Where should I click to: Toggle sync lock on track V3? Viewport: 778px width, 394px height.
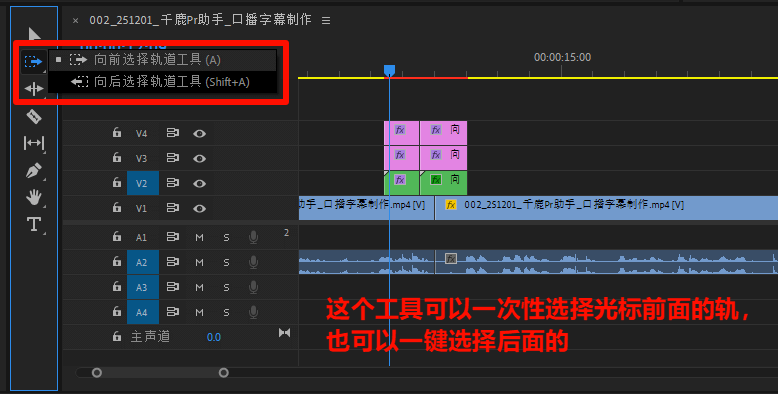pyautogui.click(x=172, y=158)
